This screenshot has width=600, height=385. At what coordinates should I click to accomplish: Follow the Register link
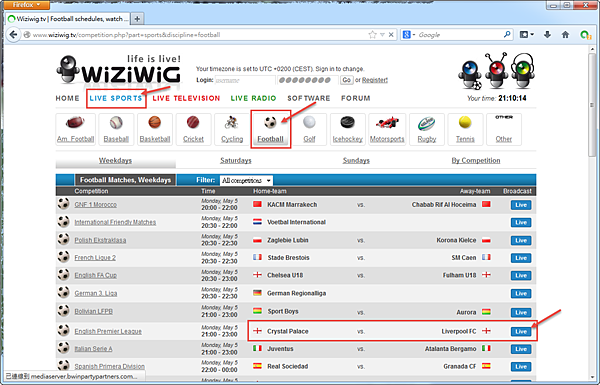tap(375, 80)
